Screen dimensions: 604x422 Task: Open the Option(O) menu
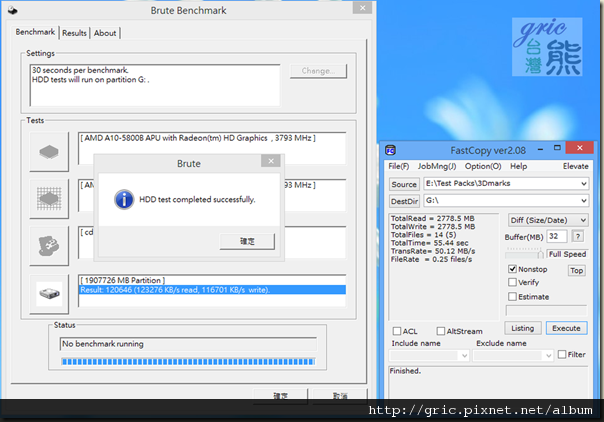click(483, 166)
